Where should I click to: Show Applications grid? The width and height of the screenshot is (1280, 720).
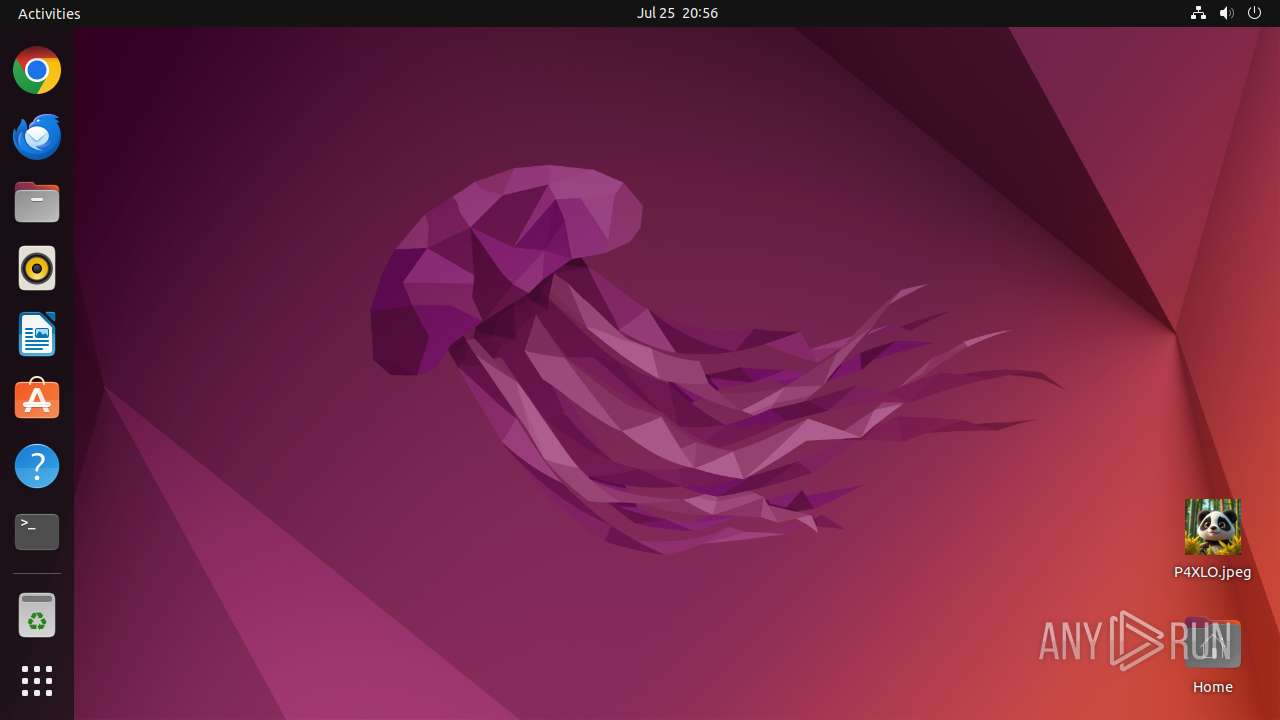(37, 681)
